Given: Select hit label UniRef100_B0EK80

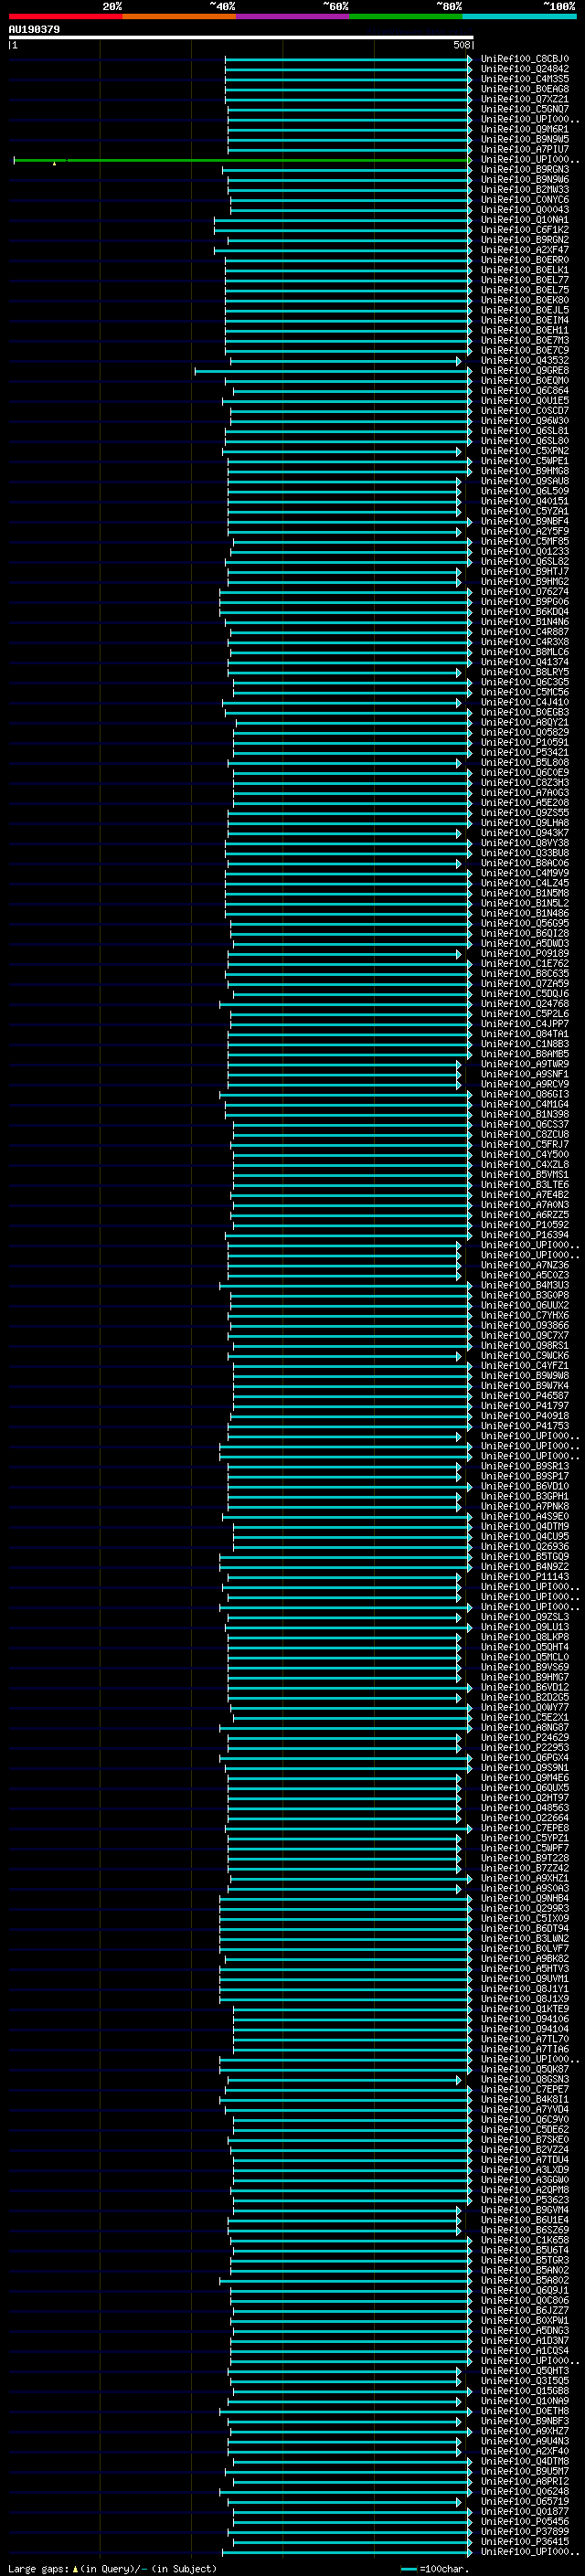Looking at the screenshot, I should coord(525,300).
